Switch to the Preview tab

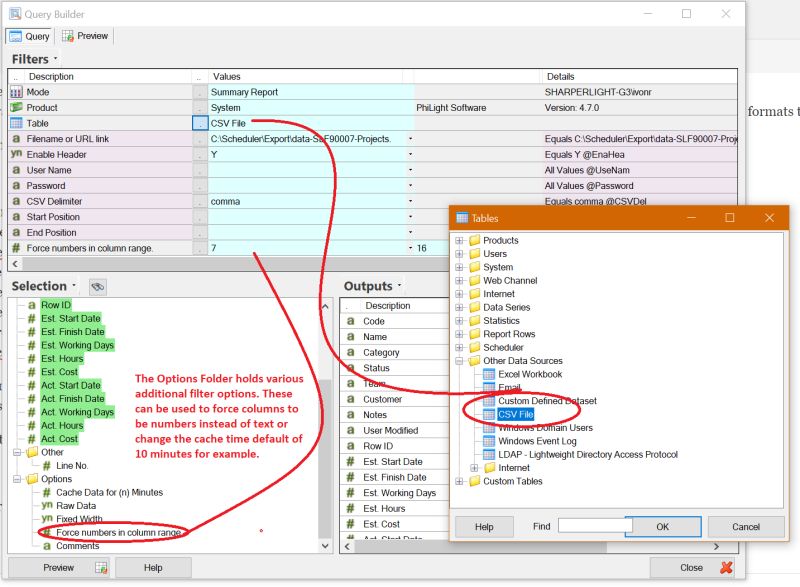click(85, 35)
